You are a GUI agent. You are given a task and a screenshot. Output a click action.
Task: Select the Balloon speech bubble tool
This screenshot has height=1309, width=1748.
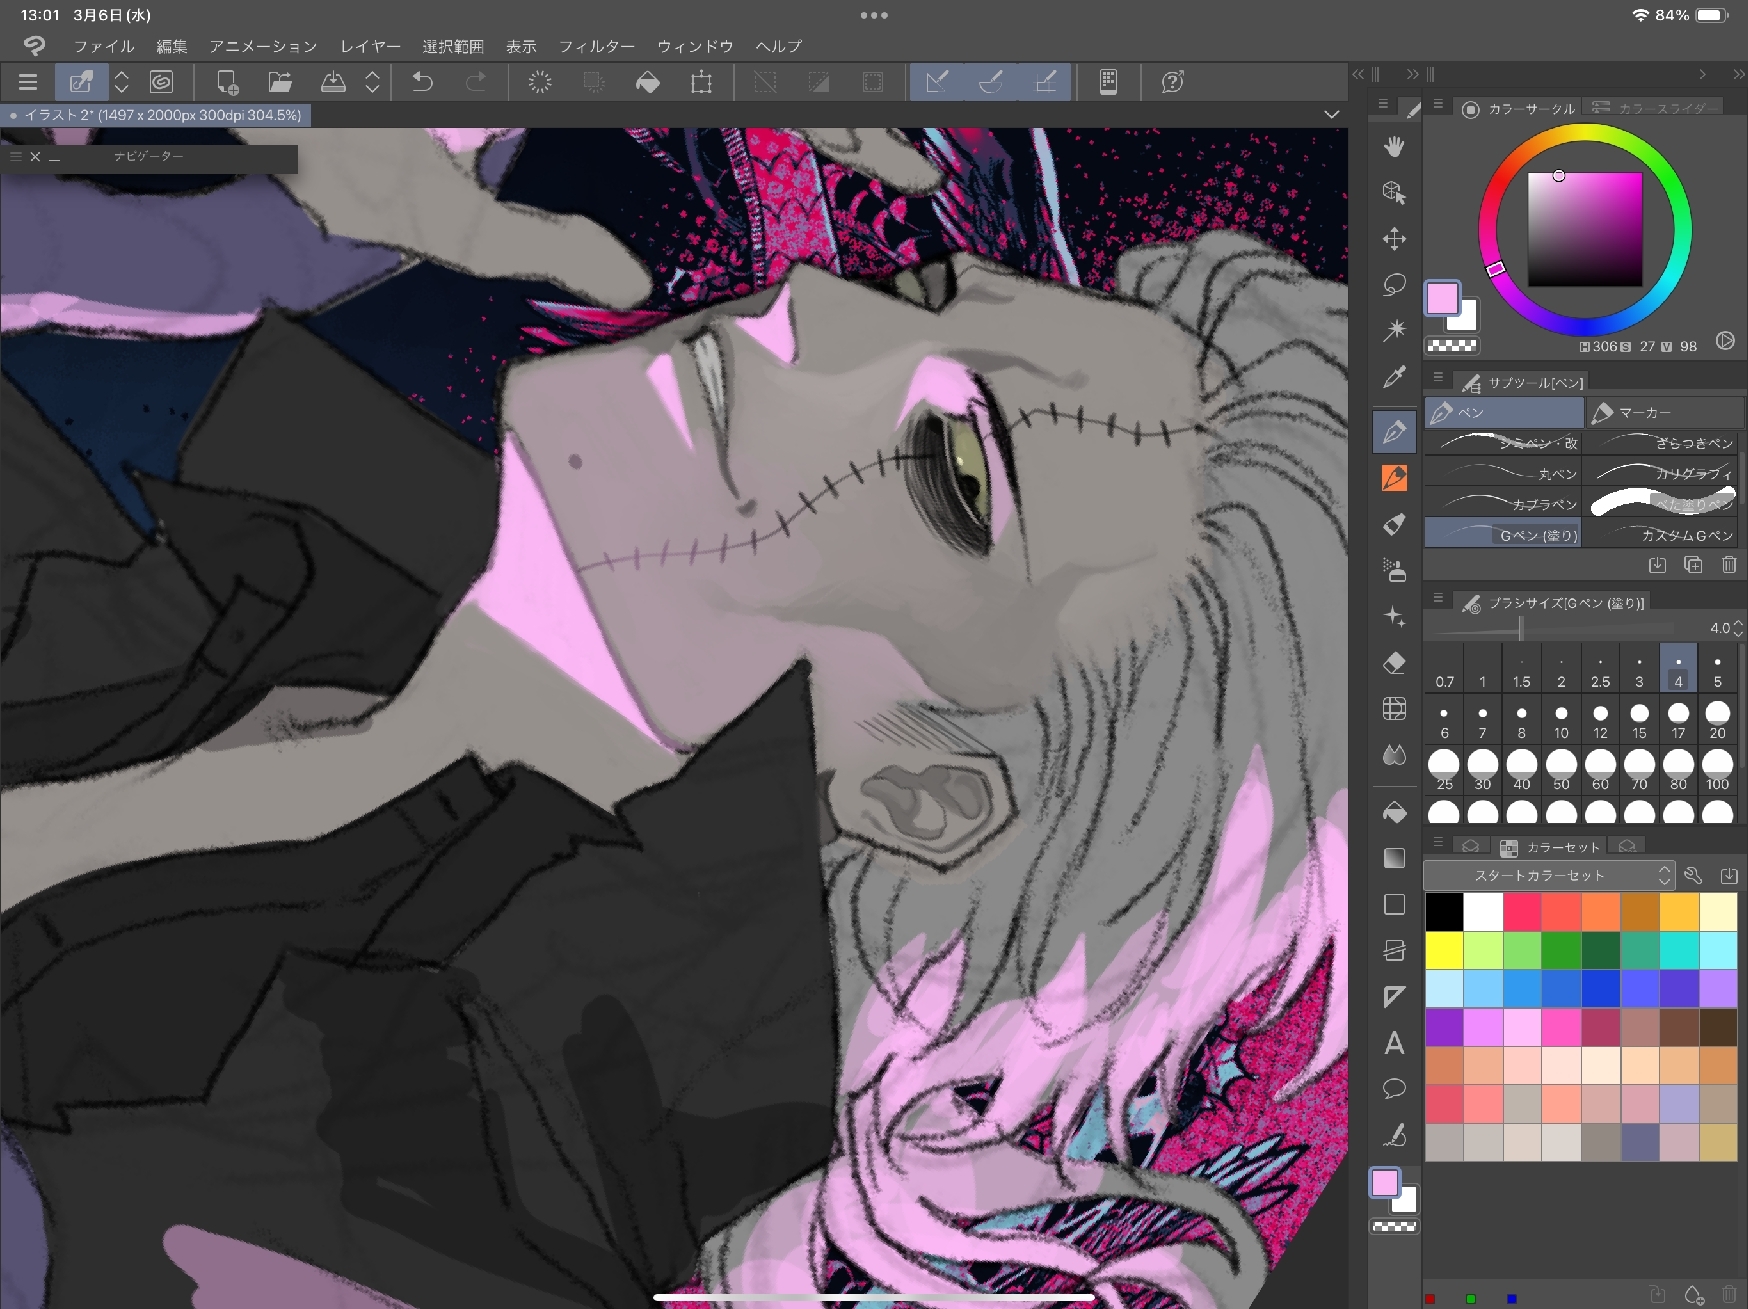(x=1394, y=1089)
